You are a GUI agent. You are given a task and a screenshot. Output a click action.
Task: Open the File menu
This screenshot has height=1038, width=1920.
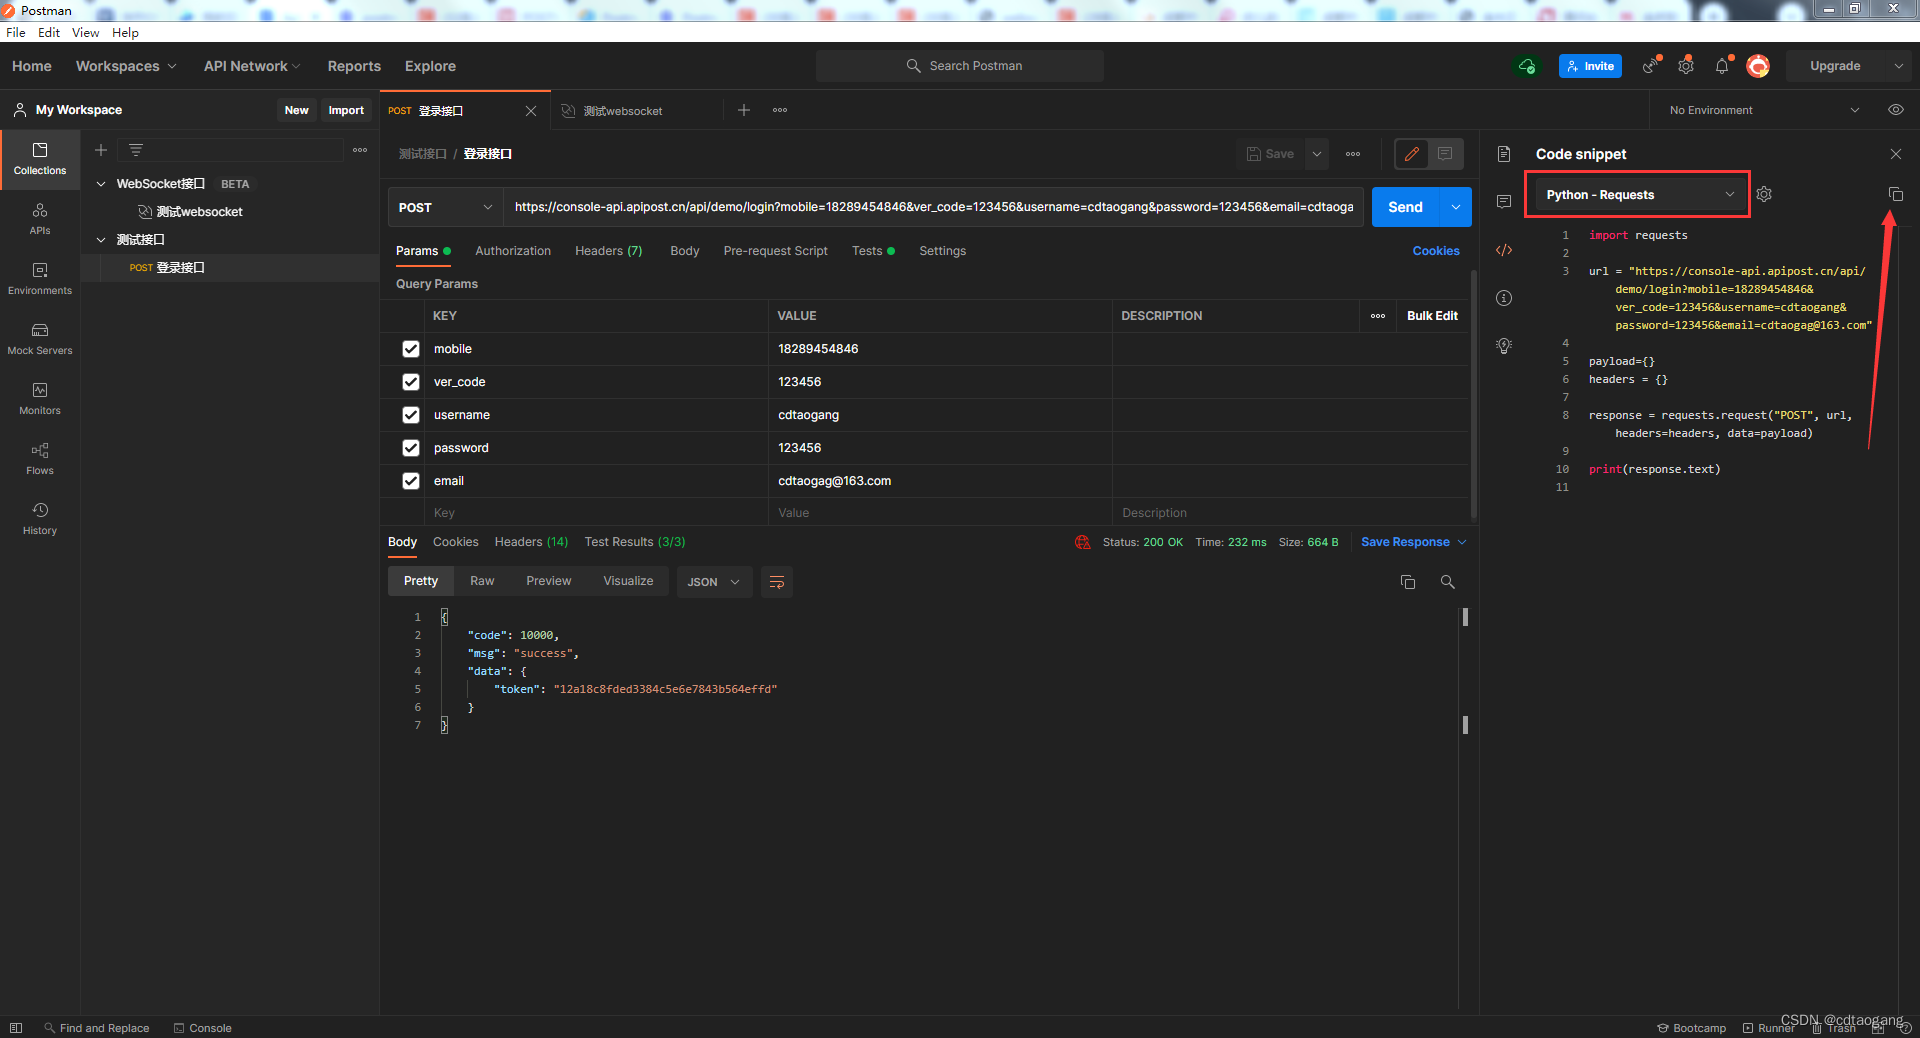point(16,33)
